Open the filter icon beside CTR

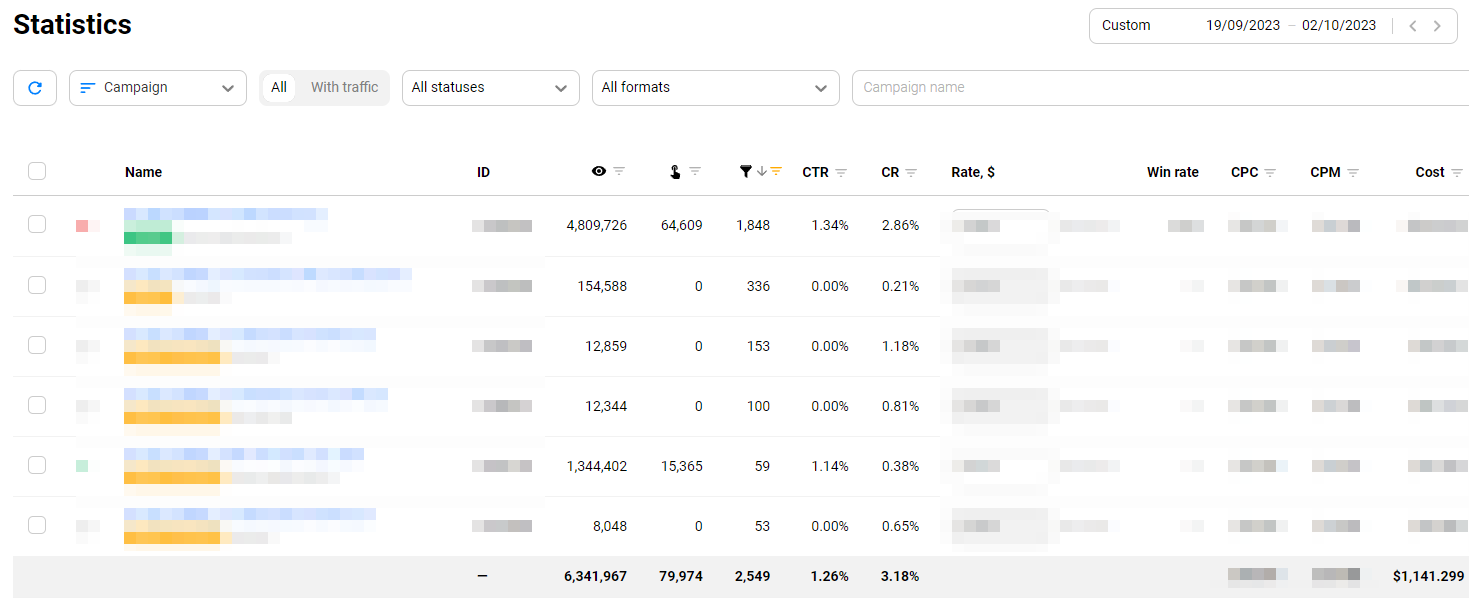tap(841, 173)
